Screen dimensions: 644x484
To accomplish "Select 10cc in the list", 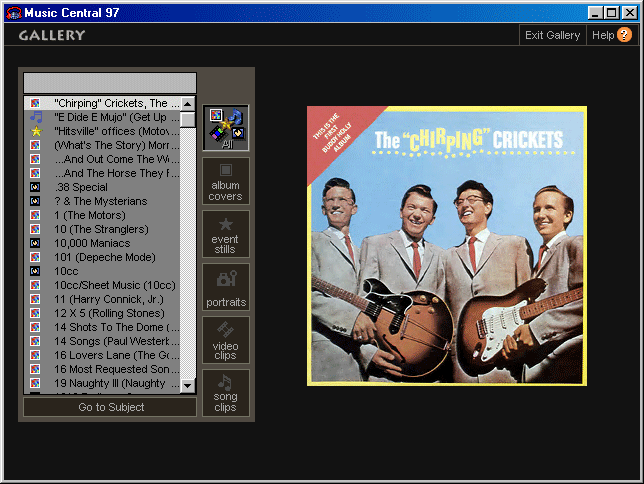I will coord(102,271).
